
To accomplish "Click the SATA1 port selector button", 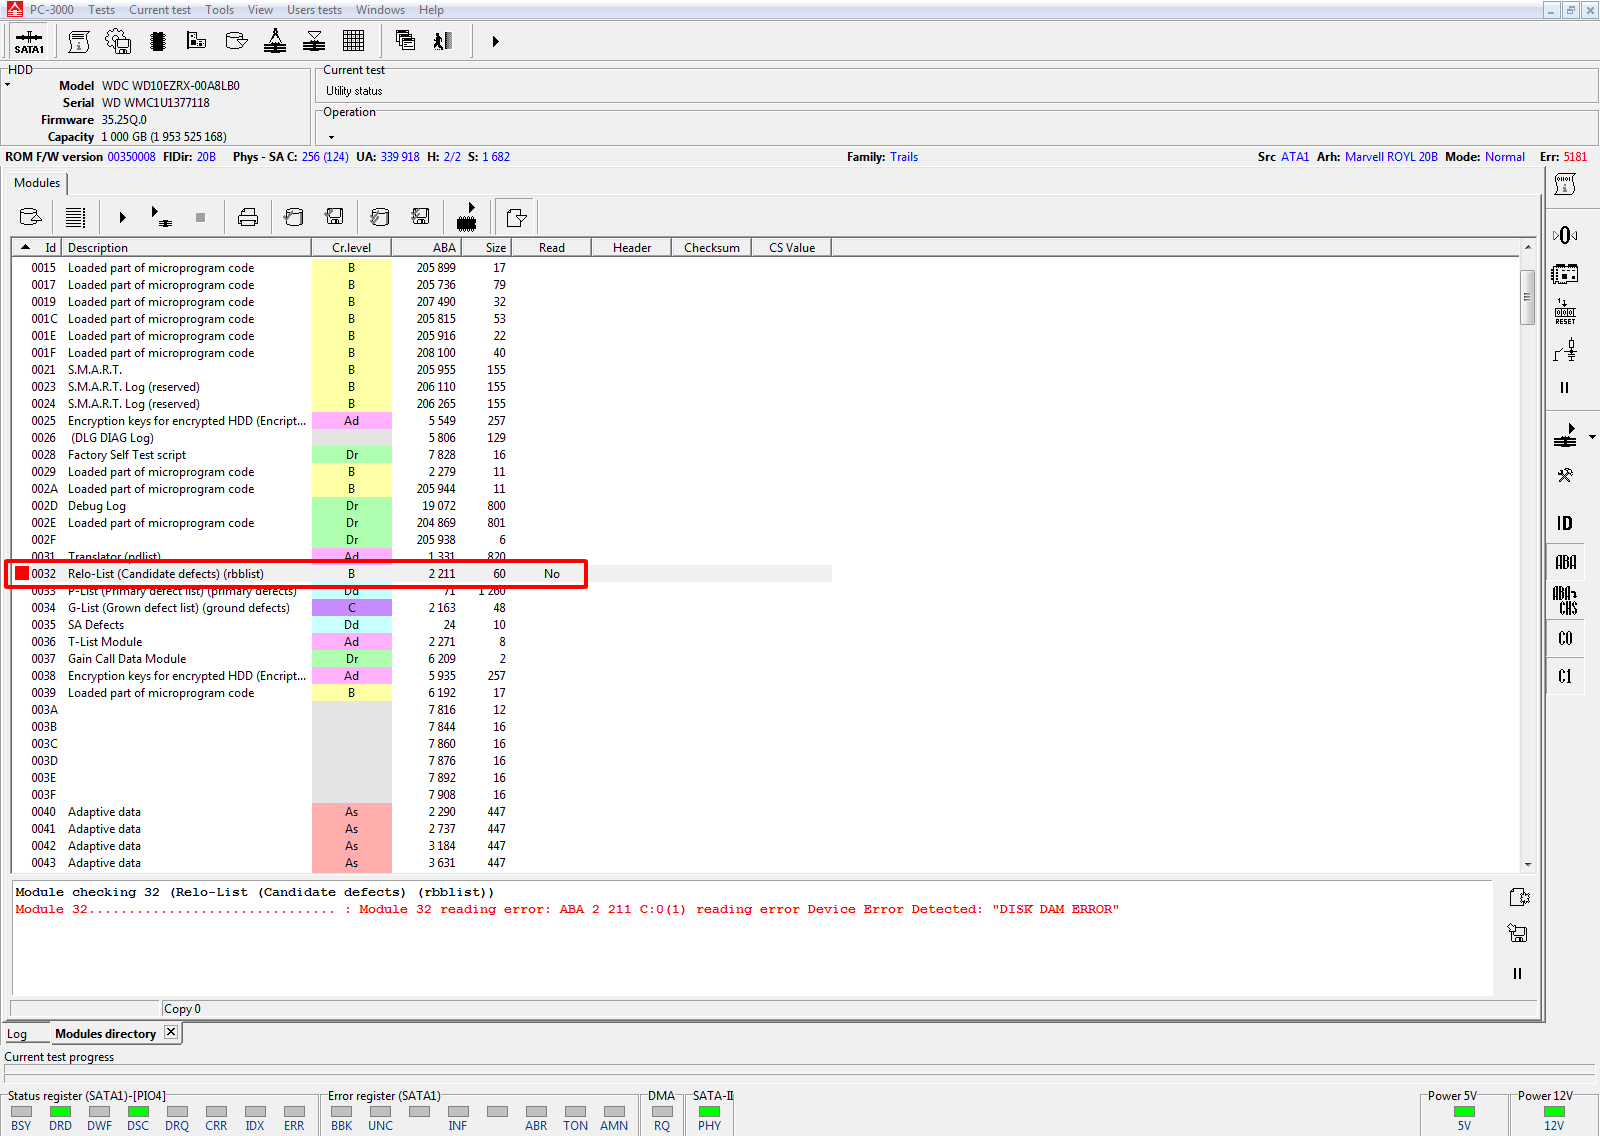I will 29,41.
